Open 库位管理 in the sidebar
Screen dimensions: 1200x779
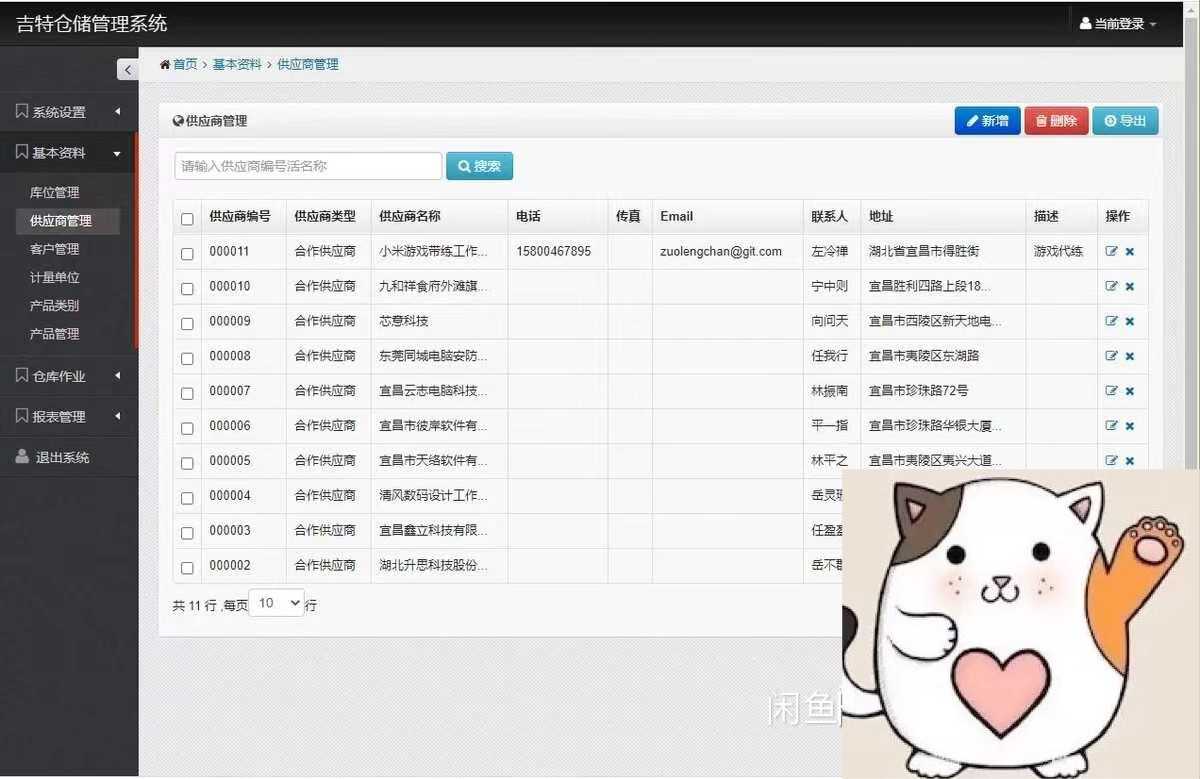pos(54,192)
